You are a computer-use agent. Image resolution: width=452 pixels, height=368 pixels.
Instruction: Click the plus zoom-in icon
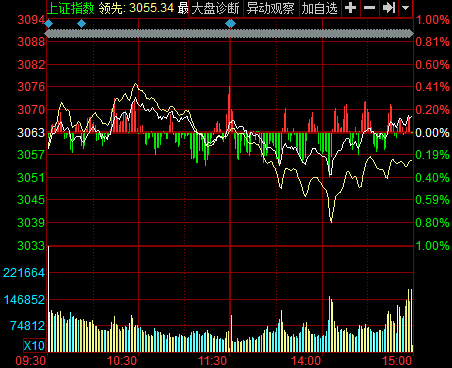click(x=350, y=8)
